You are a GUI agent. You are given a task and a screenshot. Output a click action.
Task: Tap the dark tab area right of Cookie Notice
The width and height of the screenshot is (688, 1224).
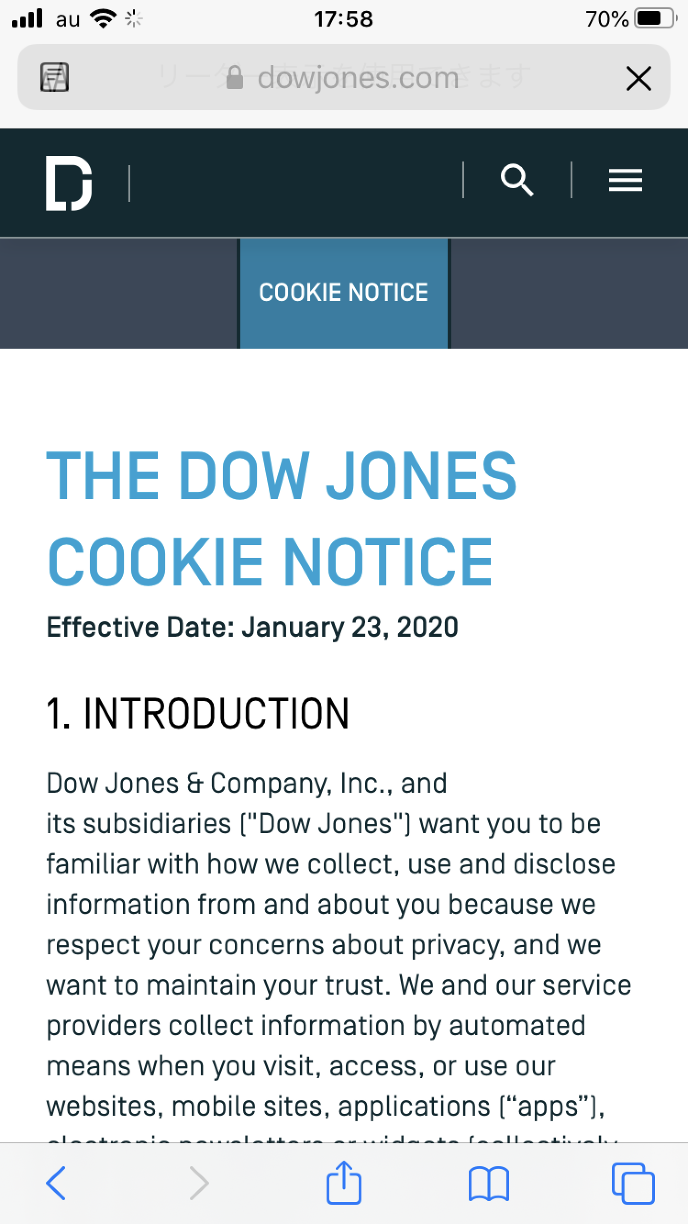point(569,293)
